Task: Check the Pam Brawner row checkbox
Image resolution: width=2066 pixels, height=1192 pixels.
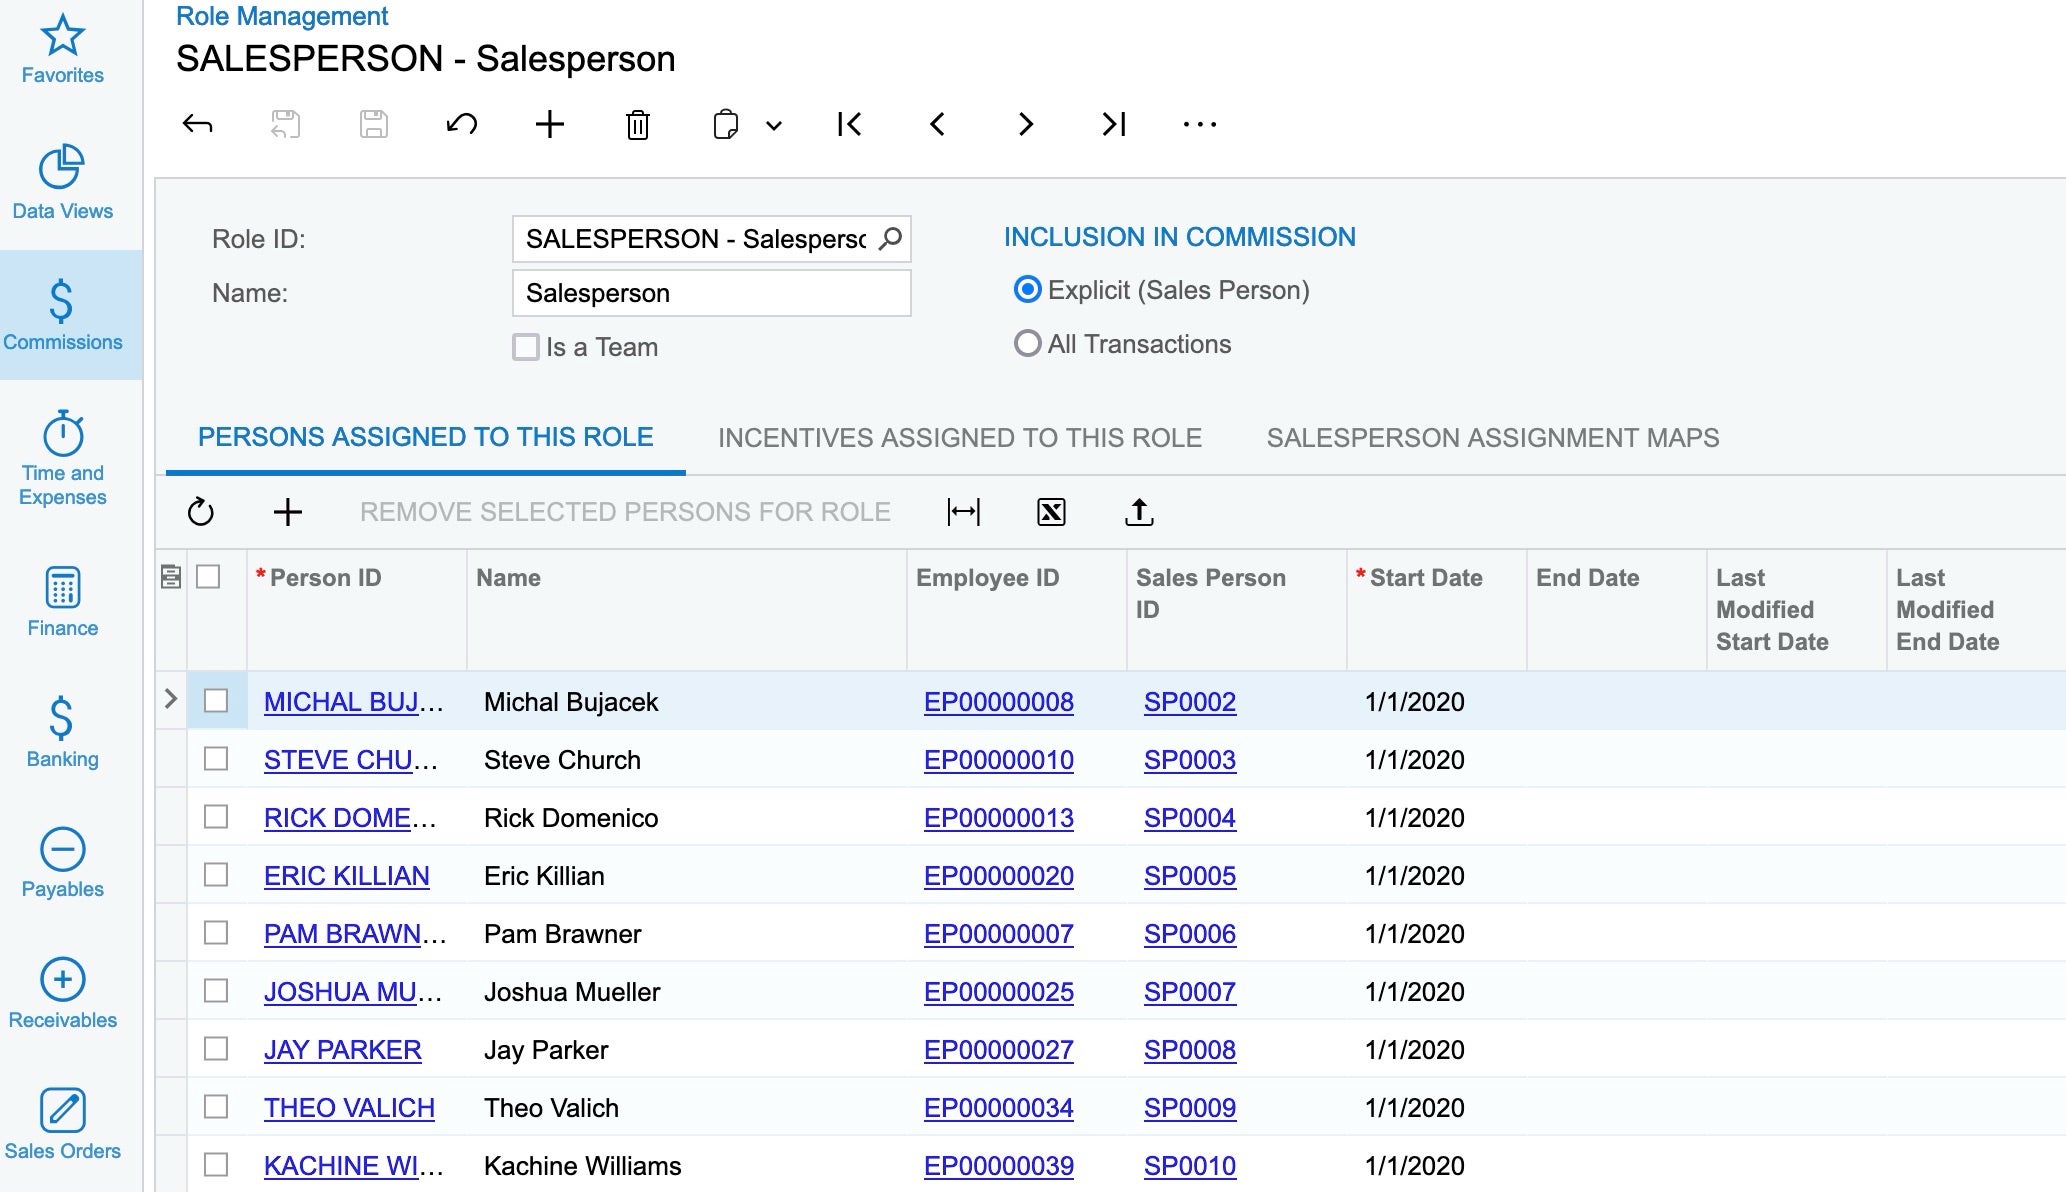Action: coord(216,933)
